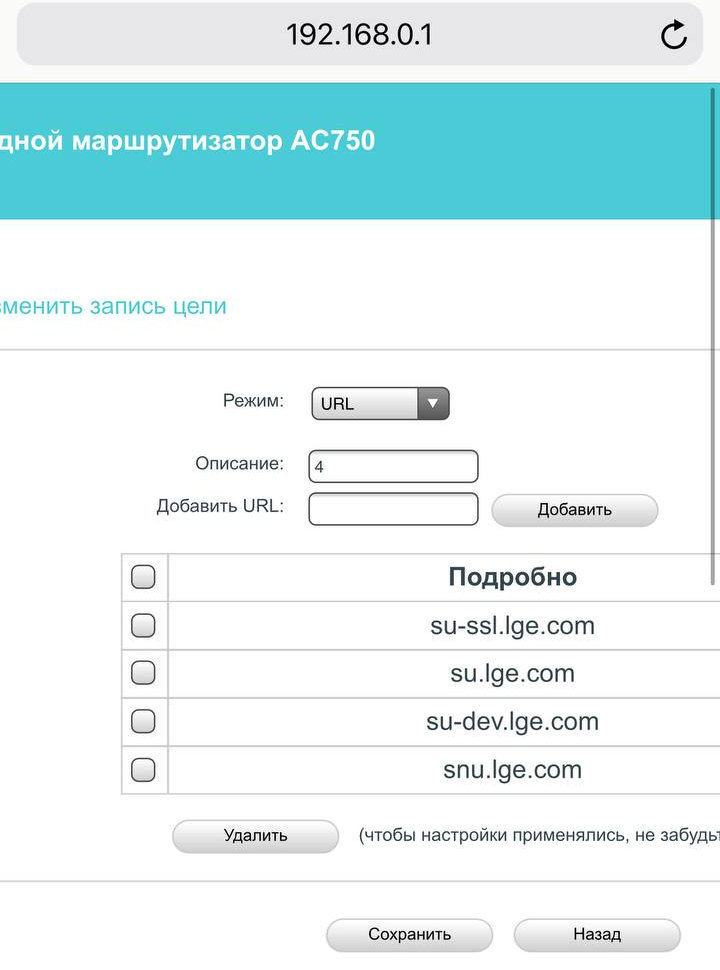Open the Режим URL dropdown
Image resolution: width=720 pixels, height=970 pixels.
(x=380, y=404)
